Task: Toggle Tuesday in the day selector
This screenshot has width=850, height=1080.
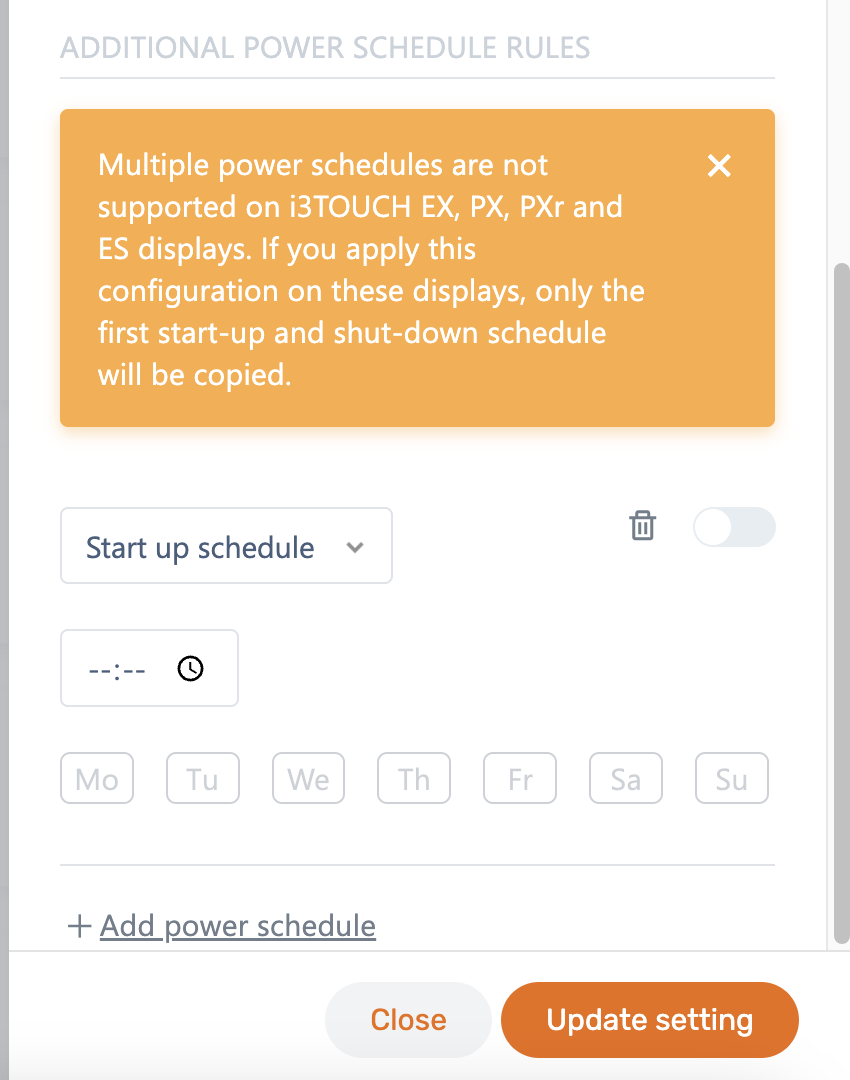Action: pos(203,779)
